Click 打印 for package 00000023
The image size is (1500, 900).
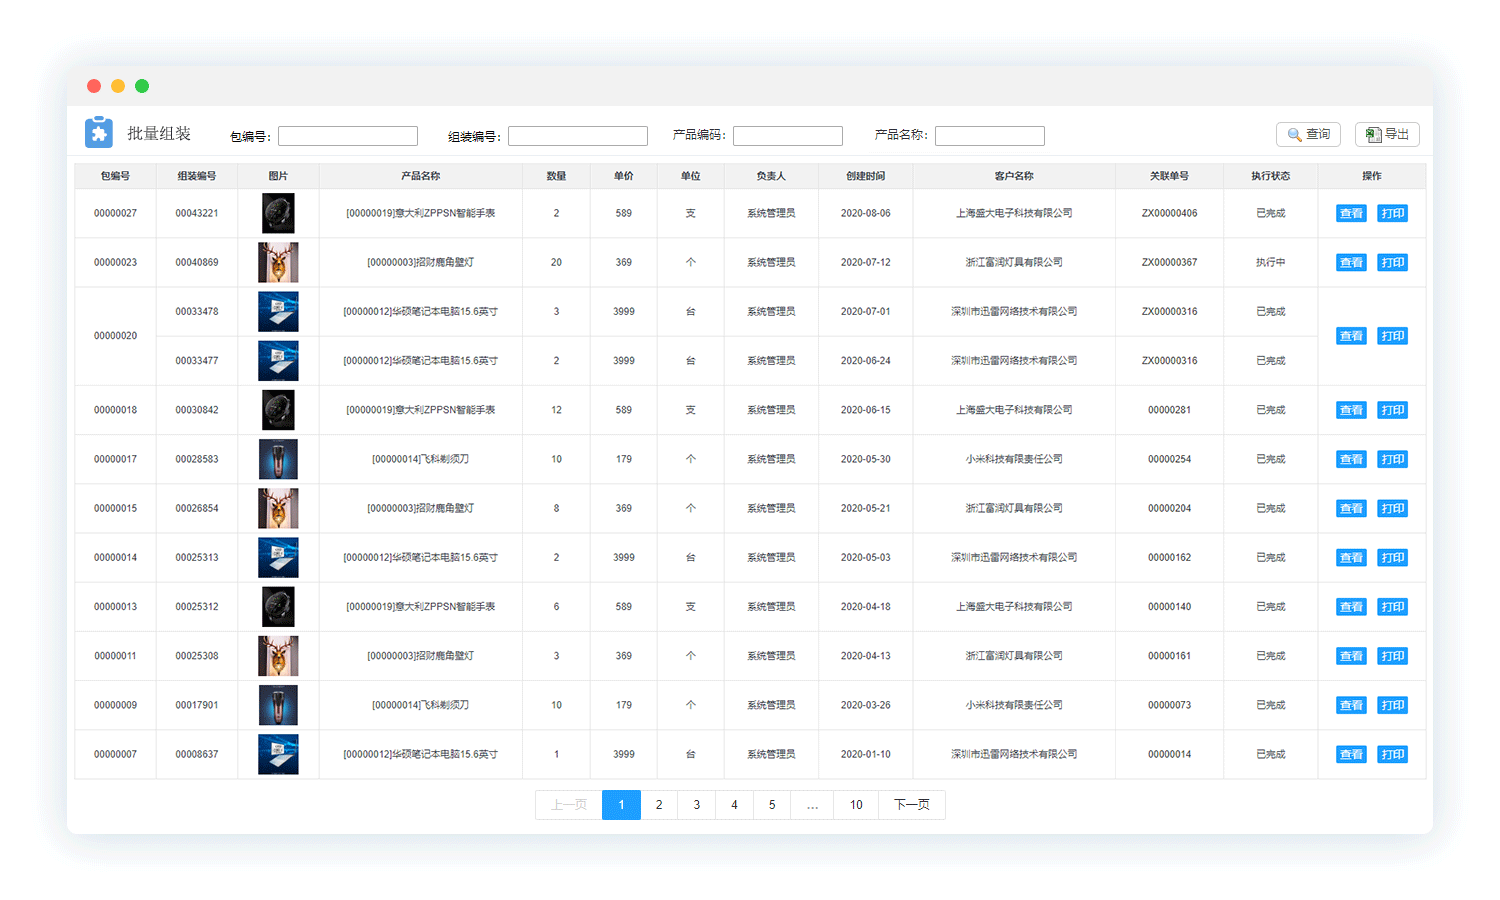(x=1392, y=262)
